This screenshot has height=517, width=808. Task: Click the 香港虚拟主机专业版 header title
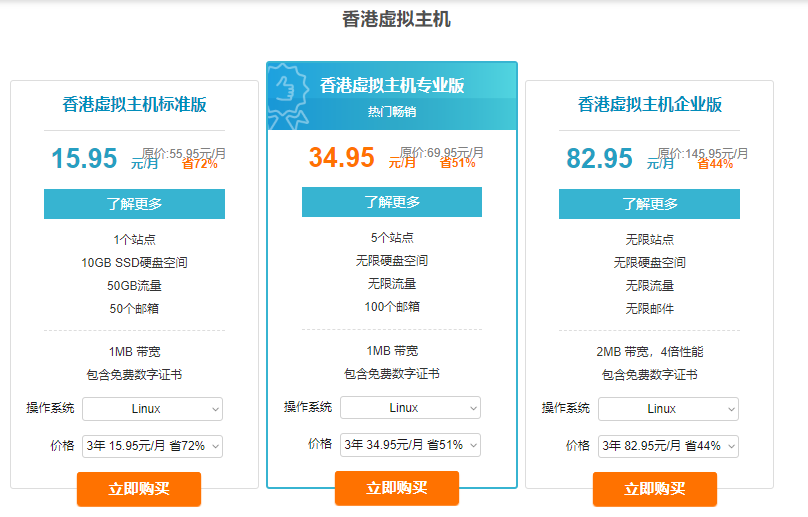pyautogui.click(x=392, y=86)
